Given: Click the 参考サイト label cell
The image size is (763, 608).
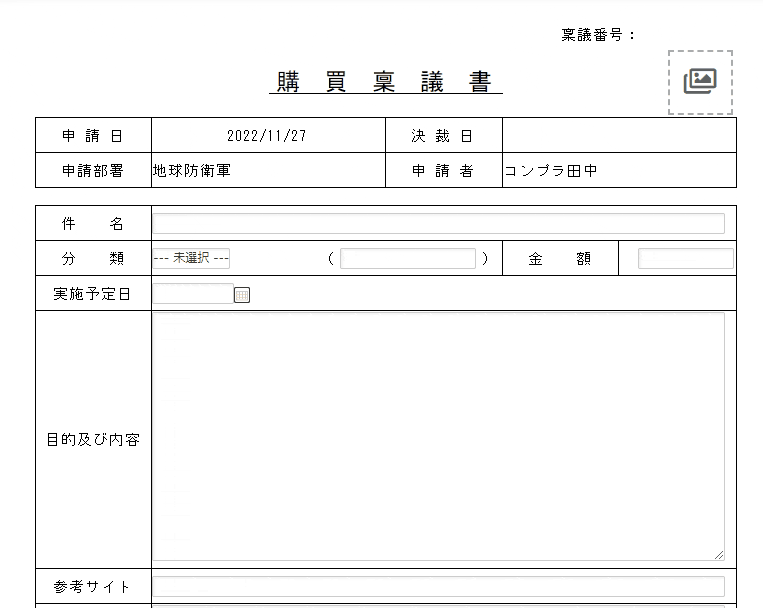Looking at the screenshot, I should click(x=93, y=587).
